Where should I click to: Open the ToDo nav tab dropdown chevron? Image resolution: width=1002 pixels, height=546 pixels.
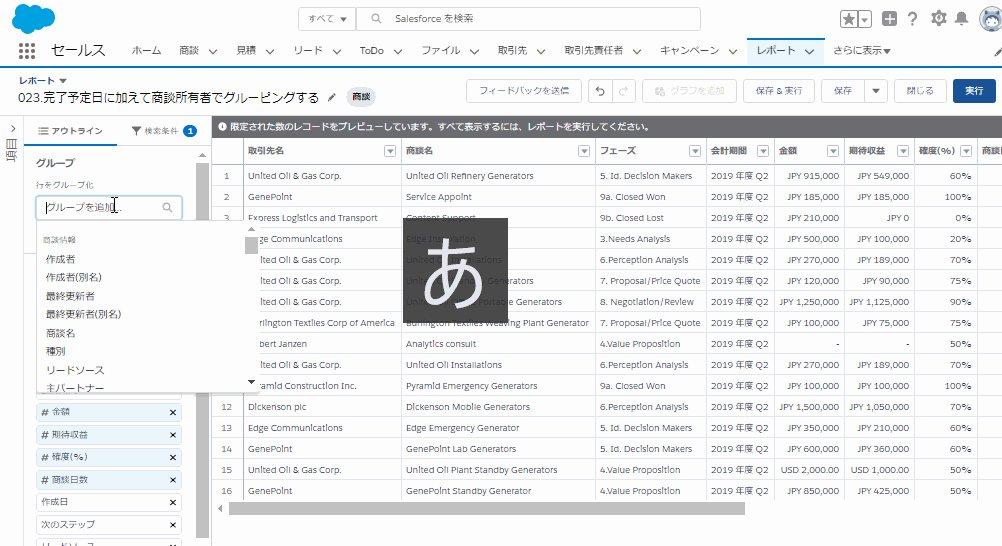(397, 52)
